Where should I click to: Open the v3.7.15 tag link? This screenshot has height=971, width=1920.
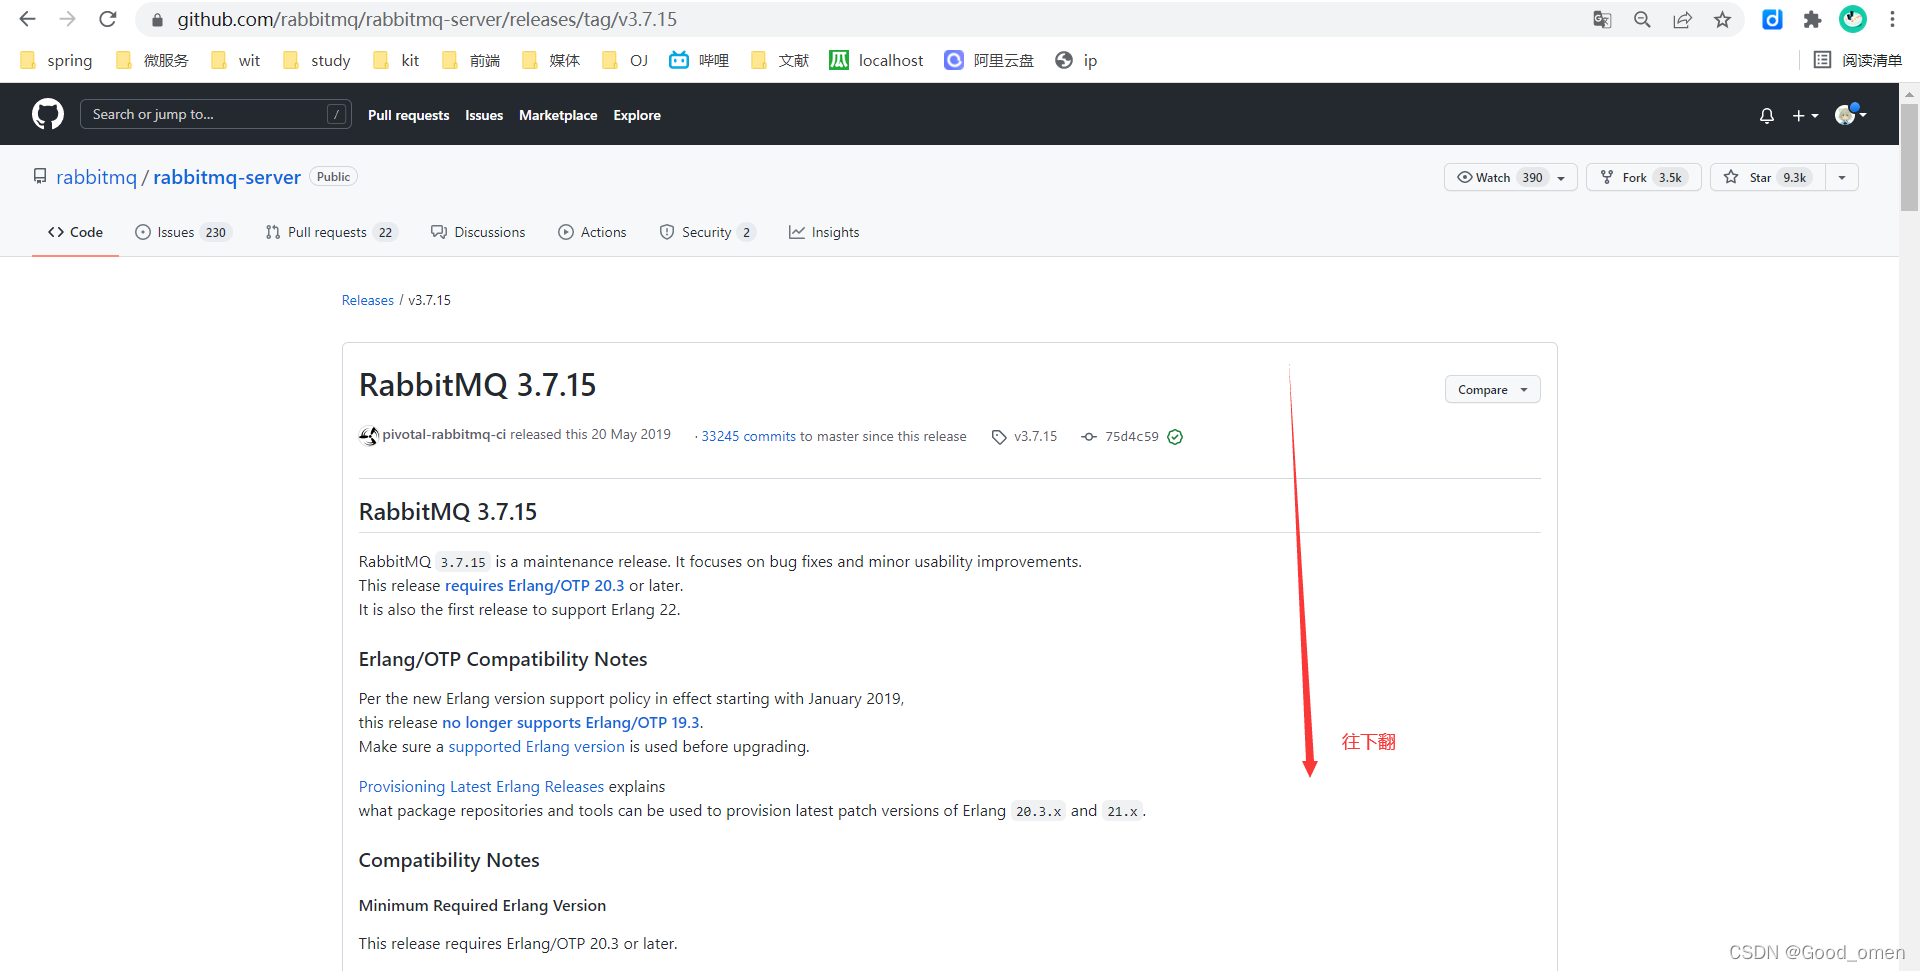[1025, 436]
